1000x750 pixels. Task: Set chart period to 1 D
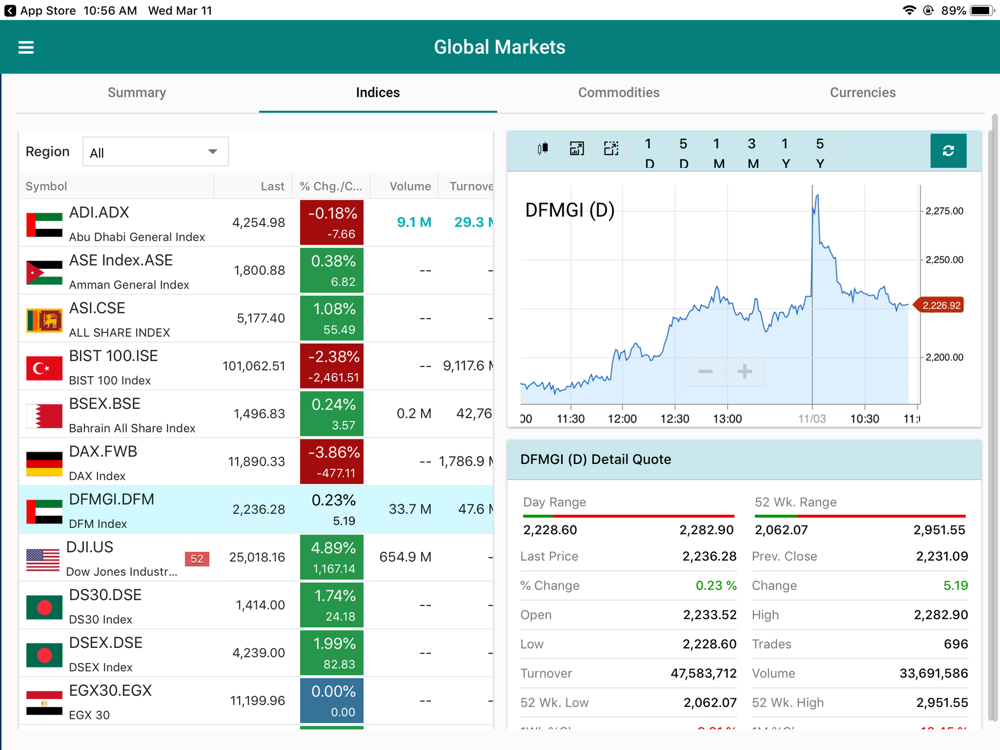point(649,153)
